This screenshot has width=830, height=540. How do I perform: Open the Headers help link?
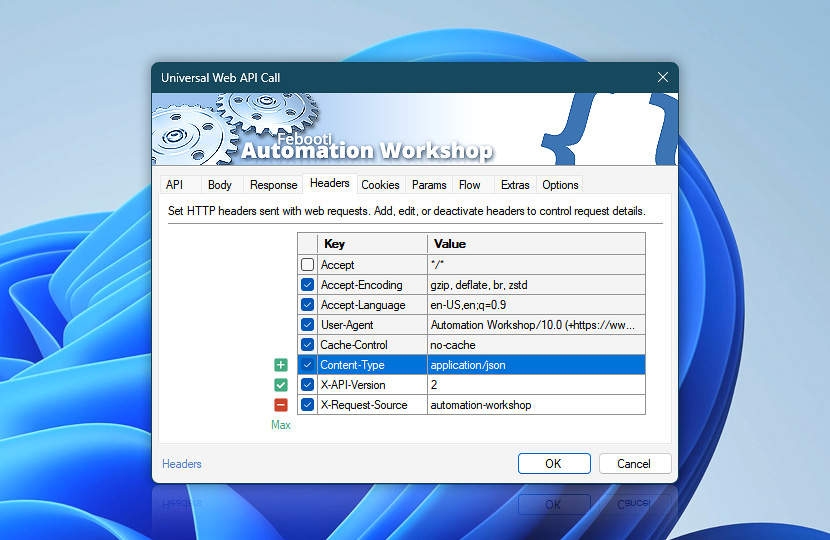(x=182, y=464)
